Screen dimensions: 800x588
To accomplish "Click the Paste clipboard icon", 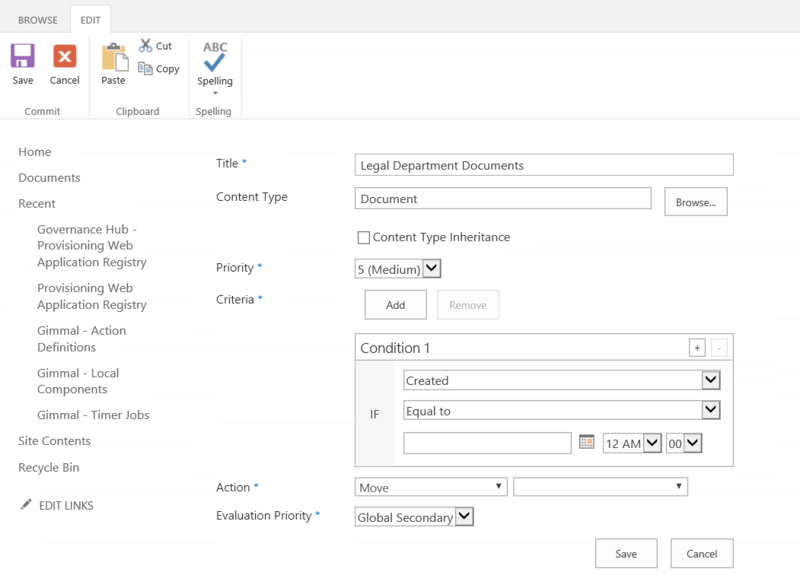I will click(113, 57).
